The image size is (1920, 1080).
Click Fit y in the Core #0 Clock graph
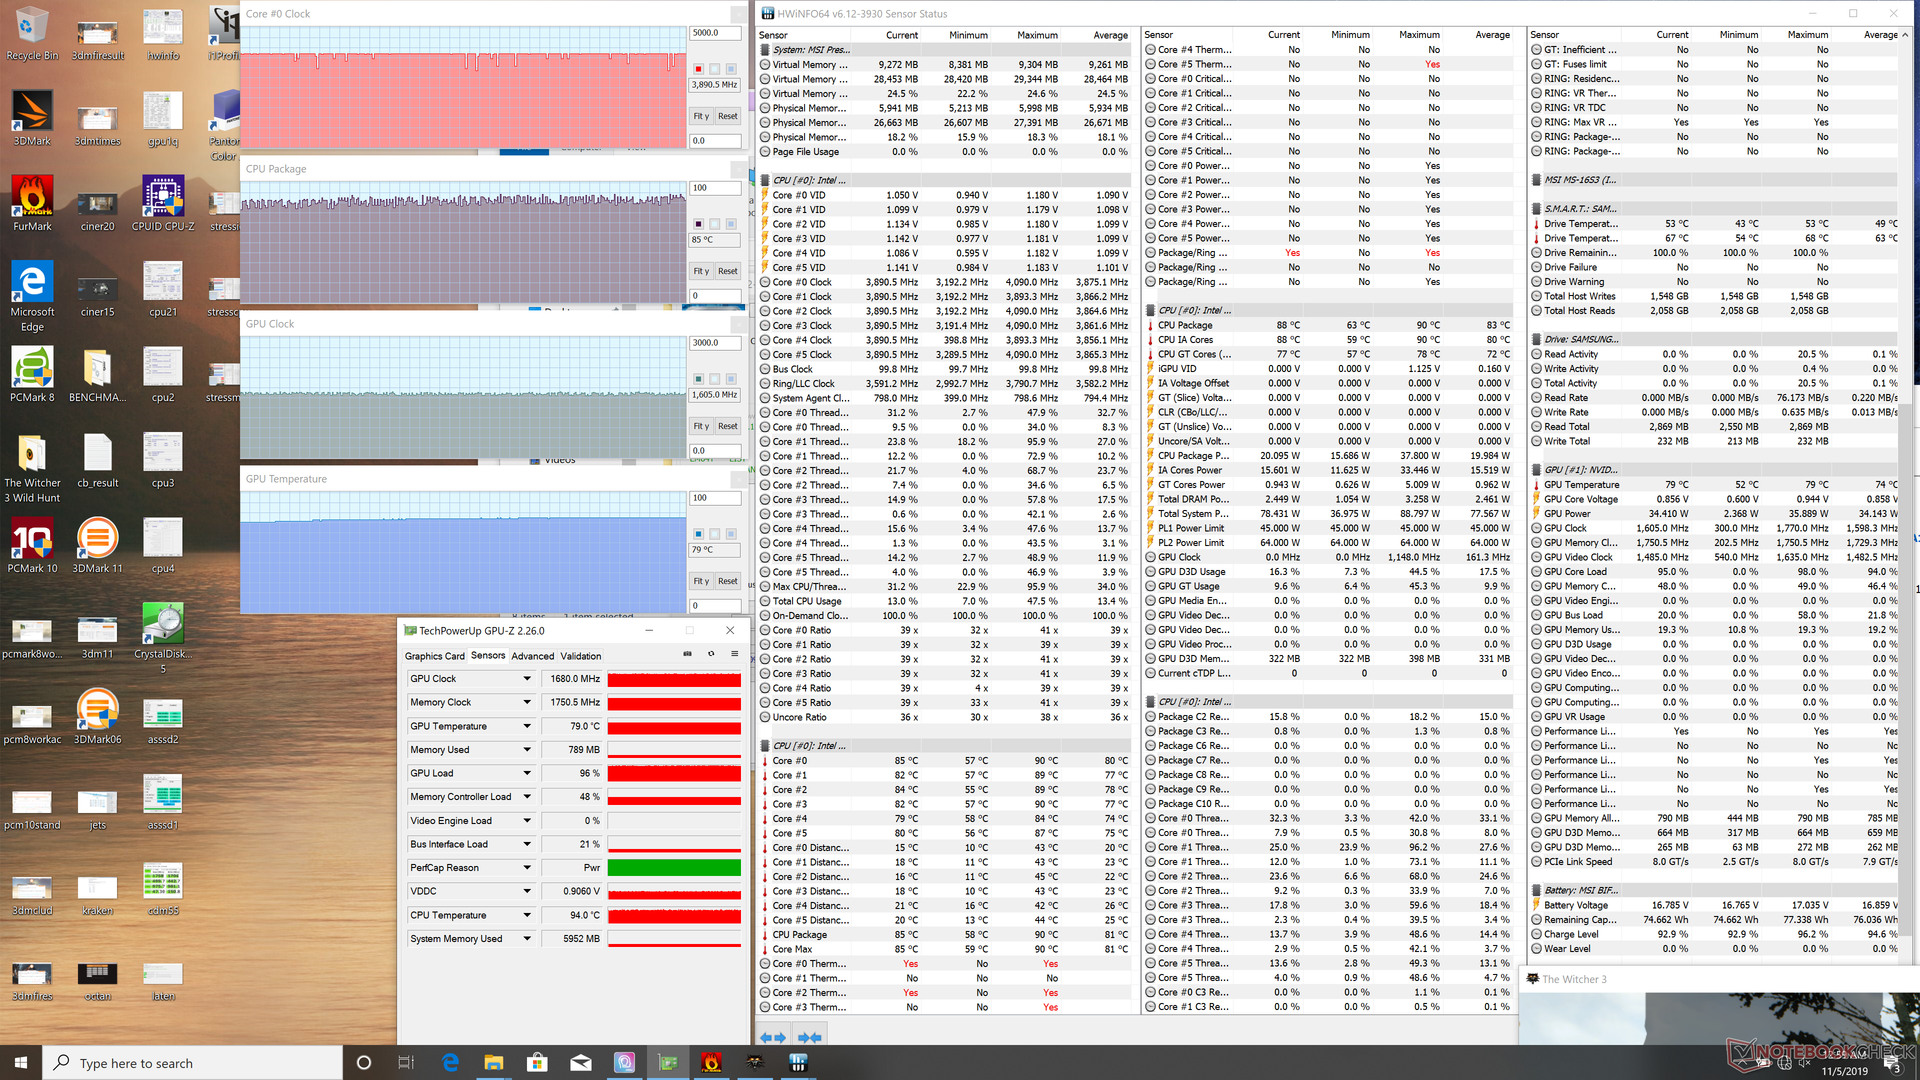pos(701,116)
